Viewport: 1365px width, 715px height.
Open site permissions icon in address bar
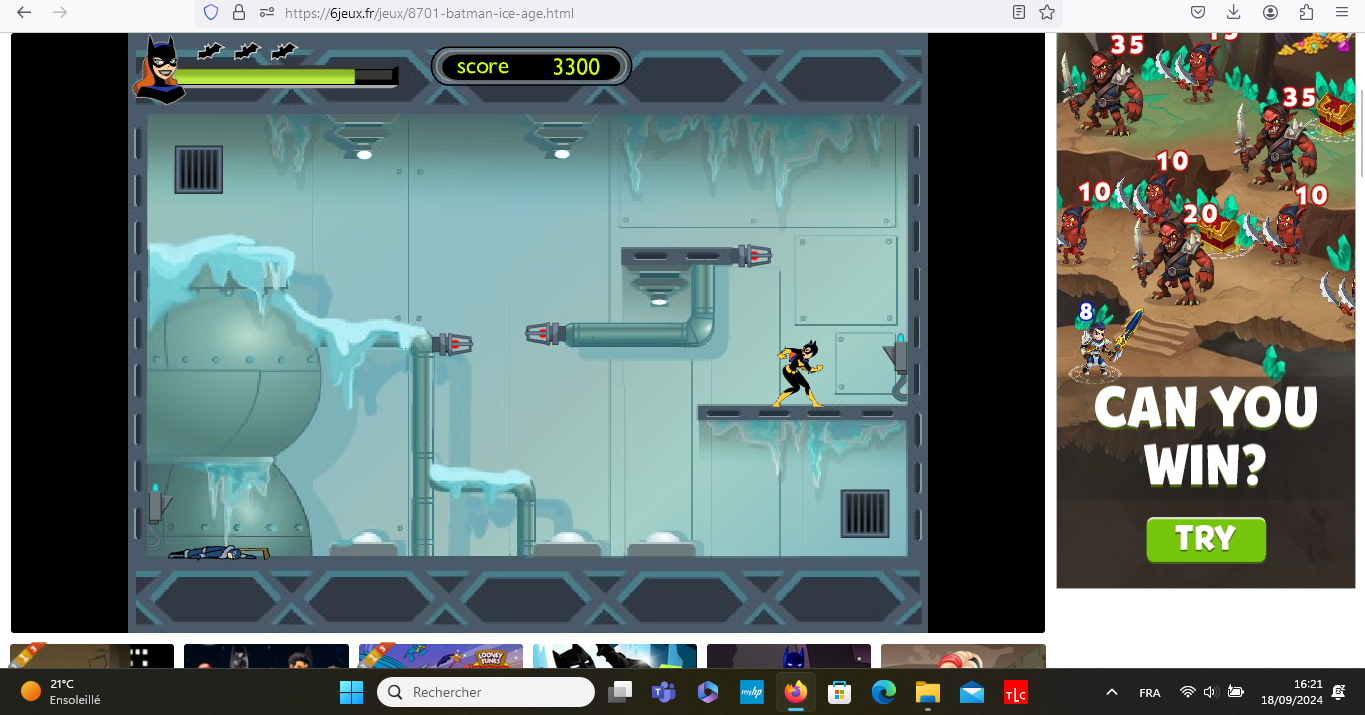[x=266, y=13]
